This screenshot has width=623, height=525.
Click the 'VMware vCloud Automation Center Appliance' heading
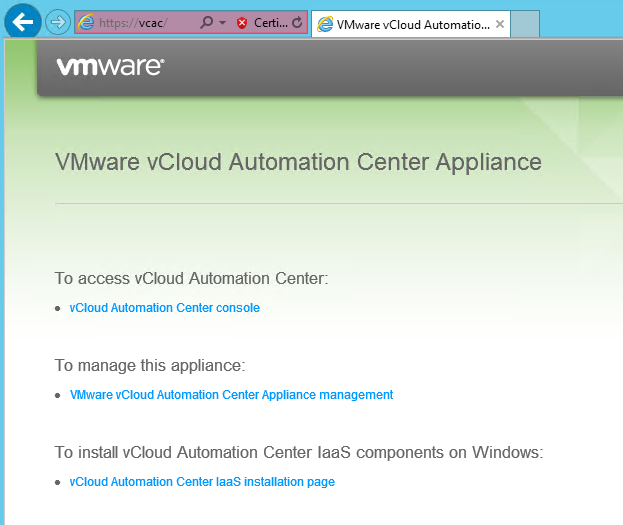(x=298, y=162)
